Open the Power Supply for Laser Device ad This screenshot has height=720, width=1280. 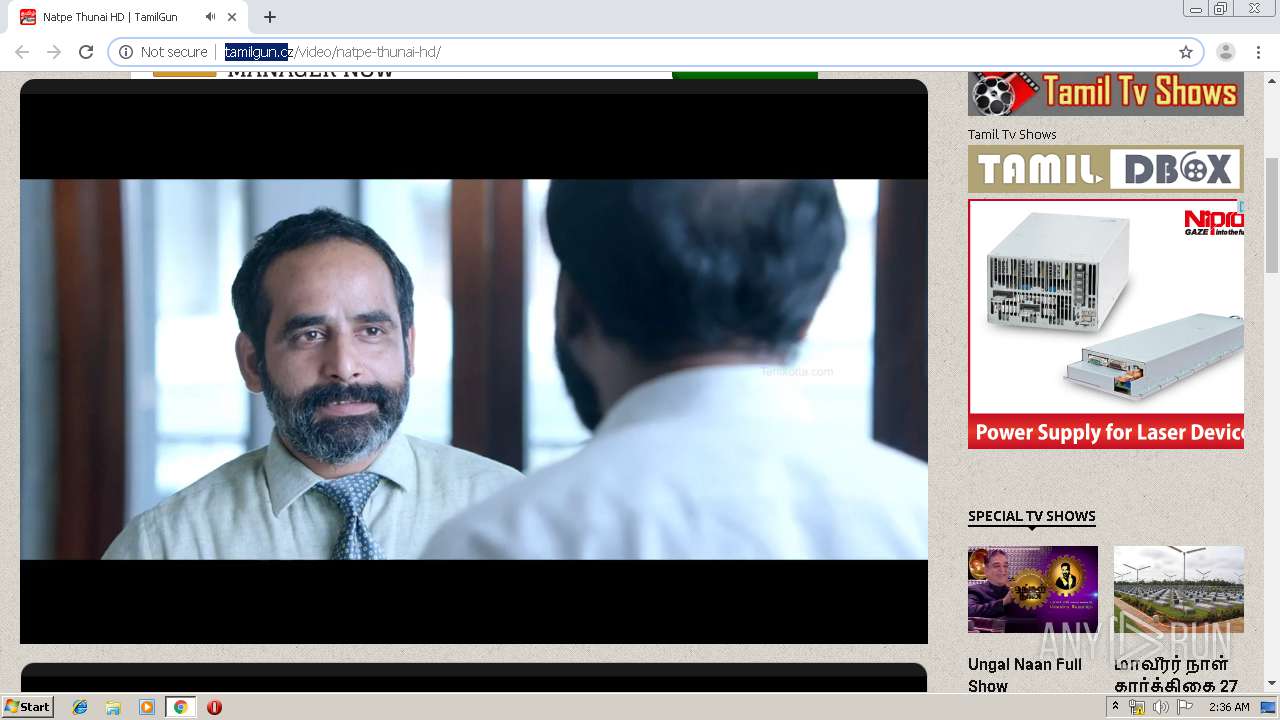coord(1106,324)
